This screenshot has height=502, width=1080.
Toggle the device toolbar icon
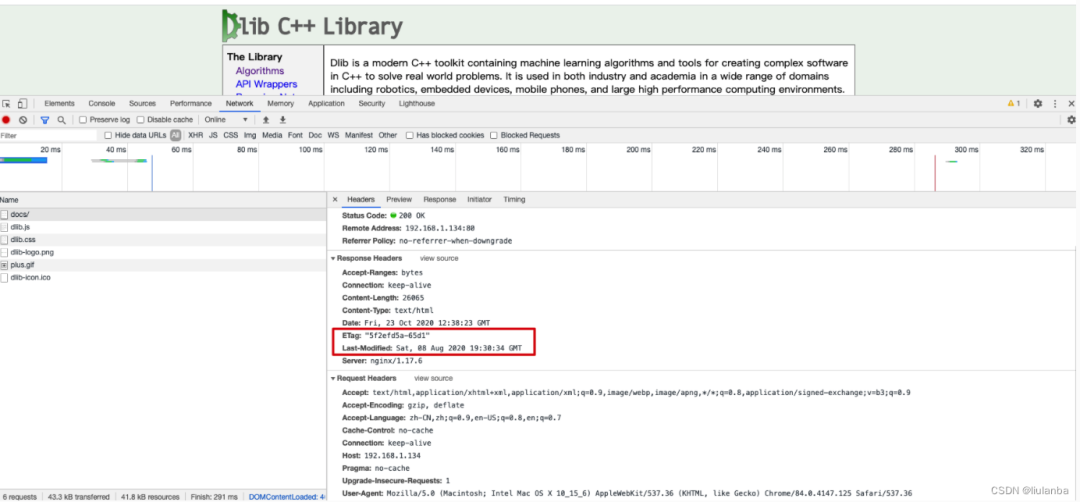click(x=22, y=104)
